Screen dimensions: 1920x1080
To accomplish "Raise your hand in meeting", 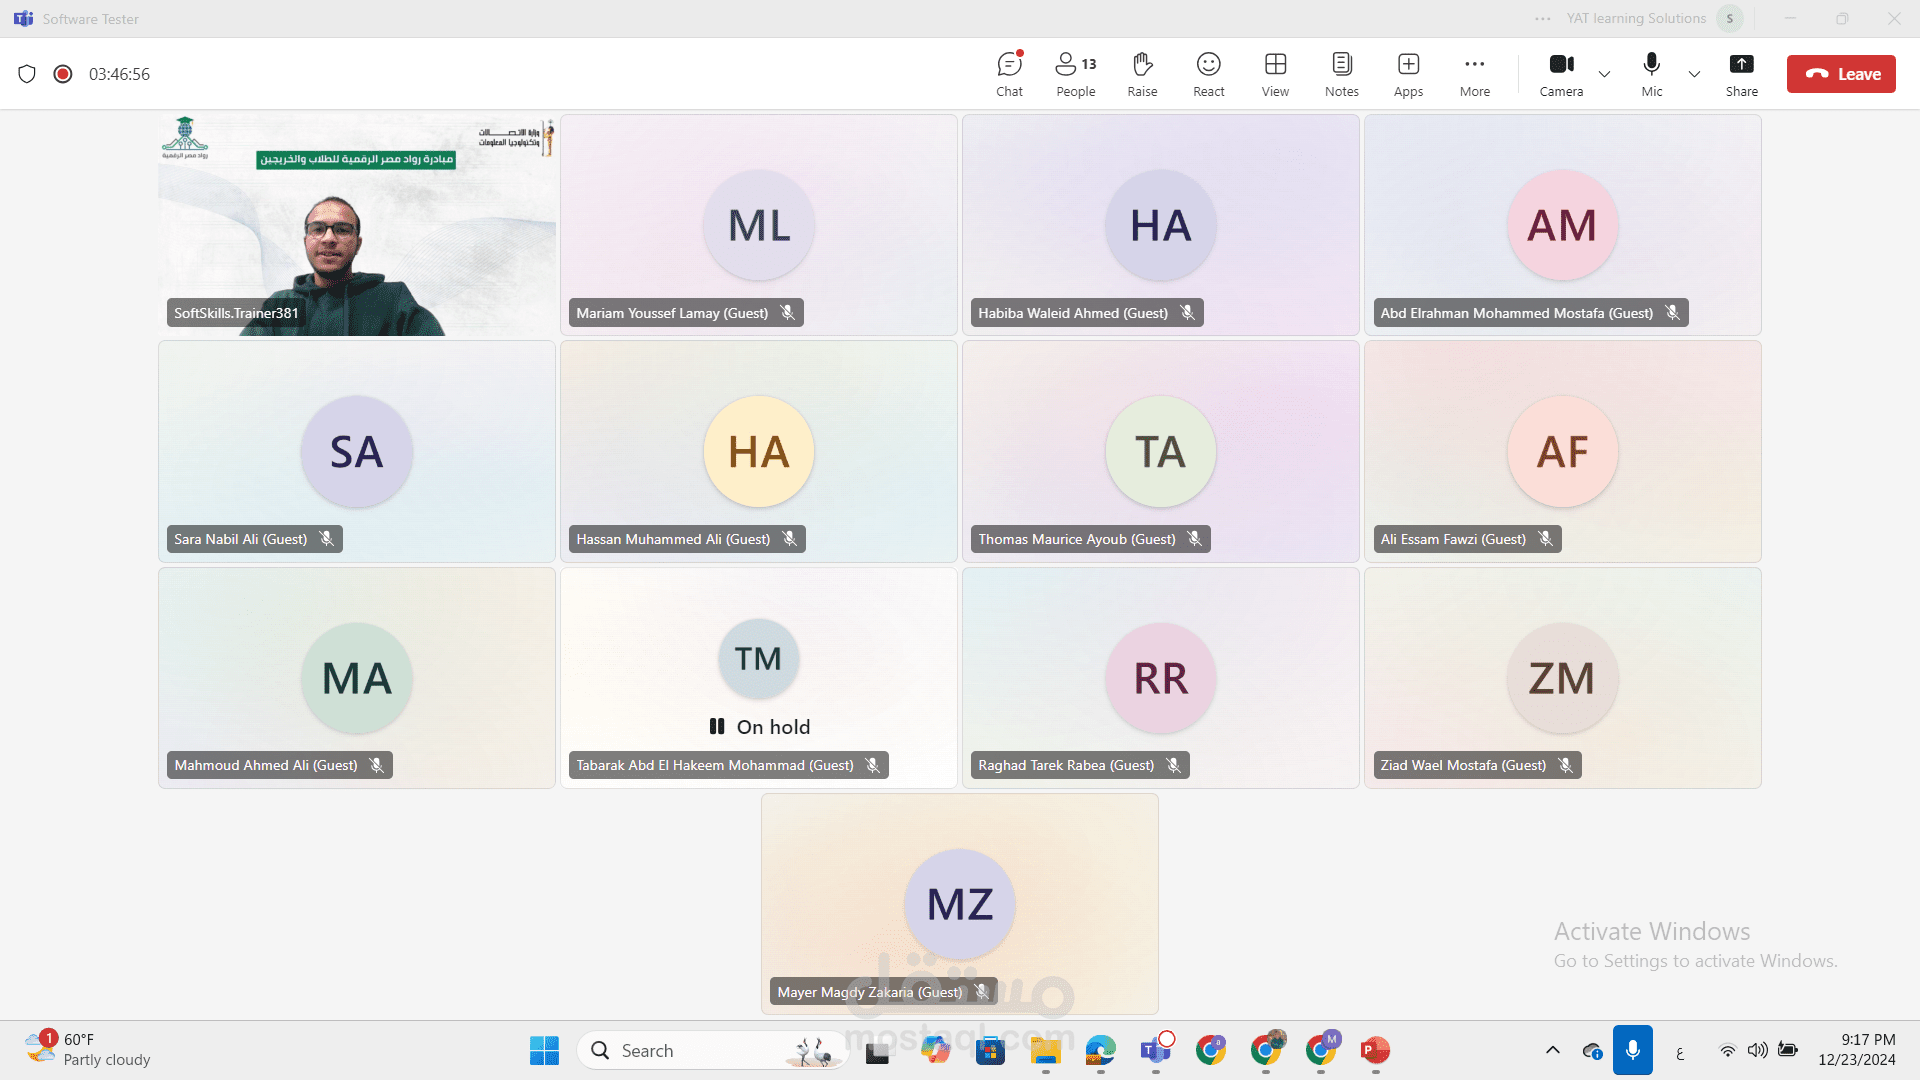I will pyautogui.click(x=1142, y=74).
